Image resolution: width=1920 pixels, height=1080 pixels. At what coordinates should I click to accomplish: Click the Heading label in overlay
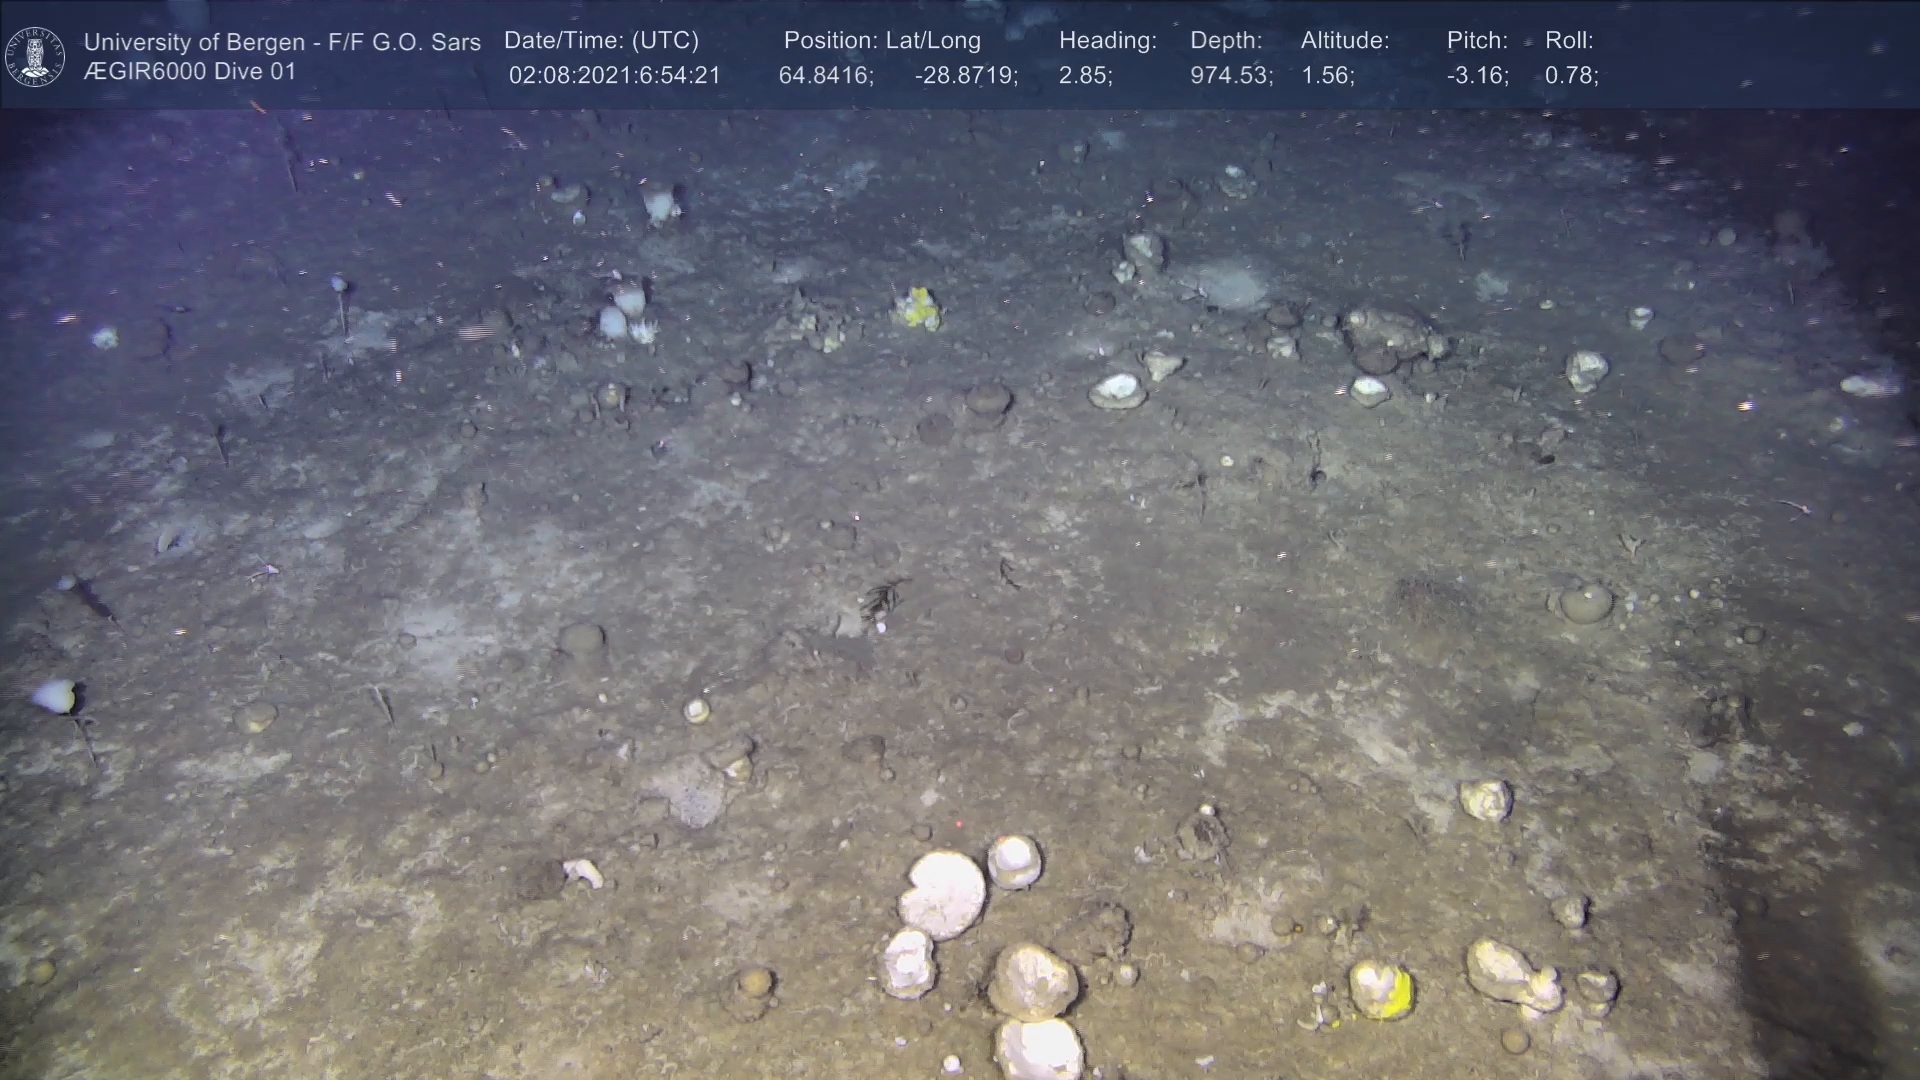(x=1107, y=40)
